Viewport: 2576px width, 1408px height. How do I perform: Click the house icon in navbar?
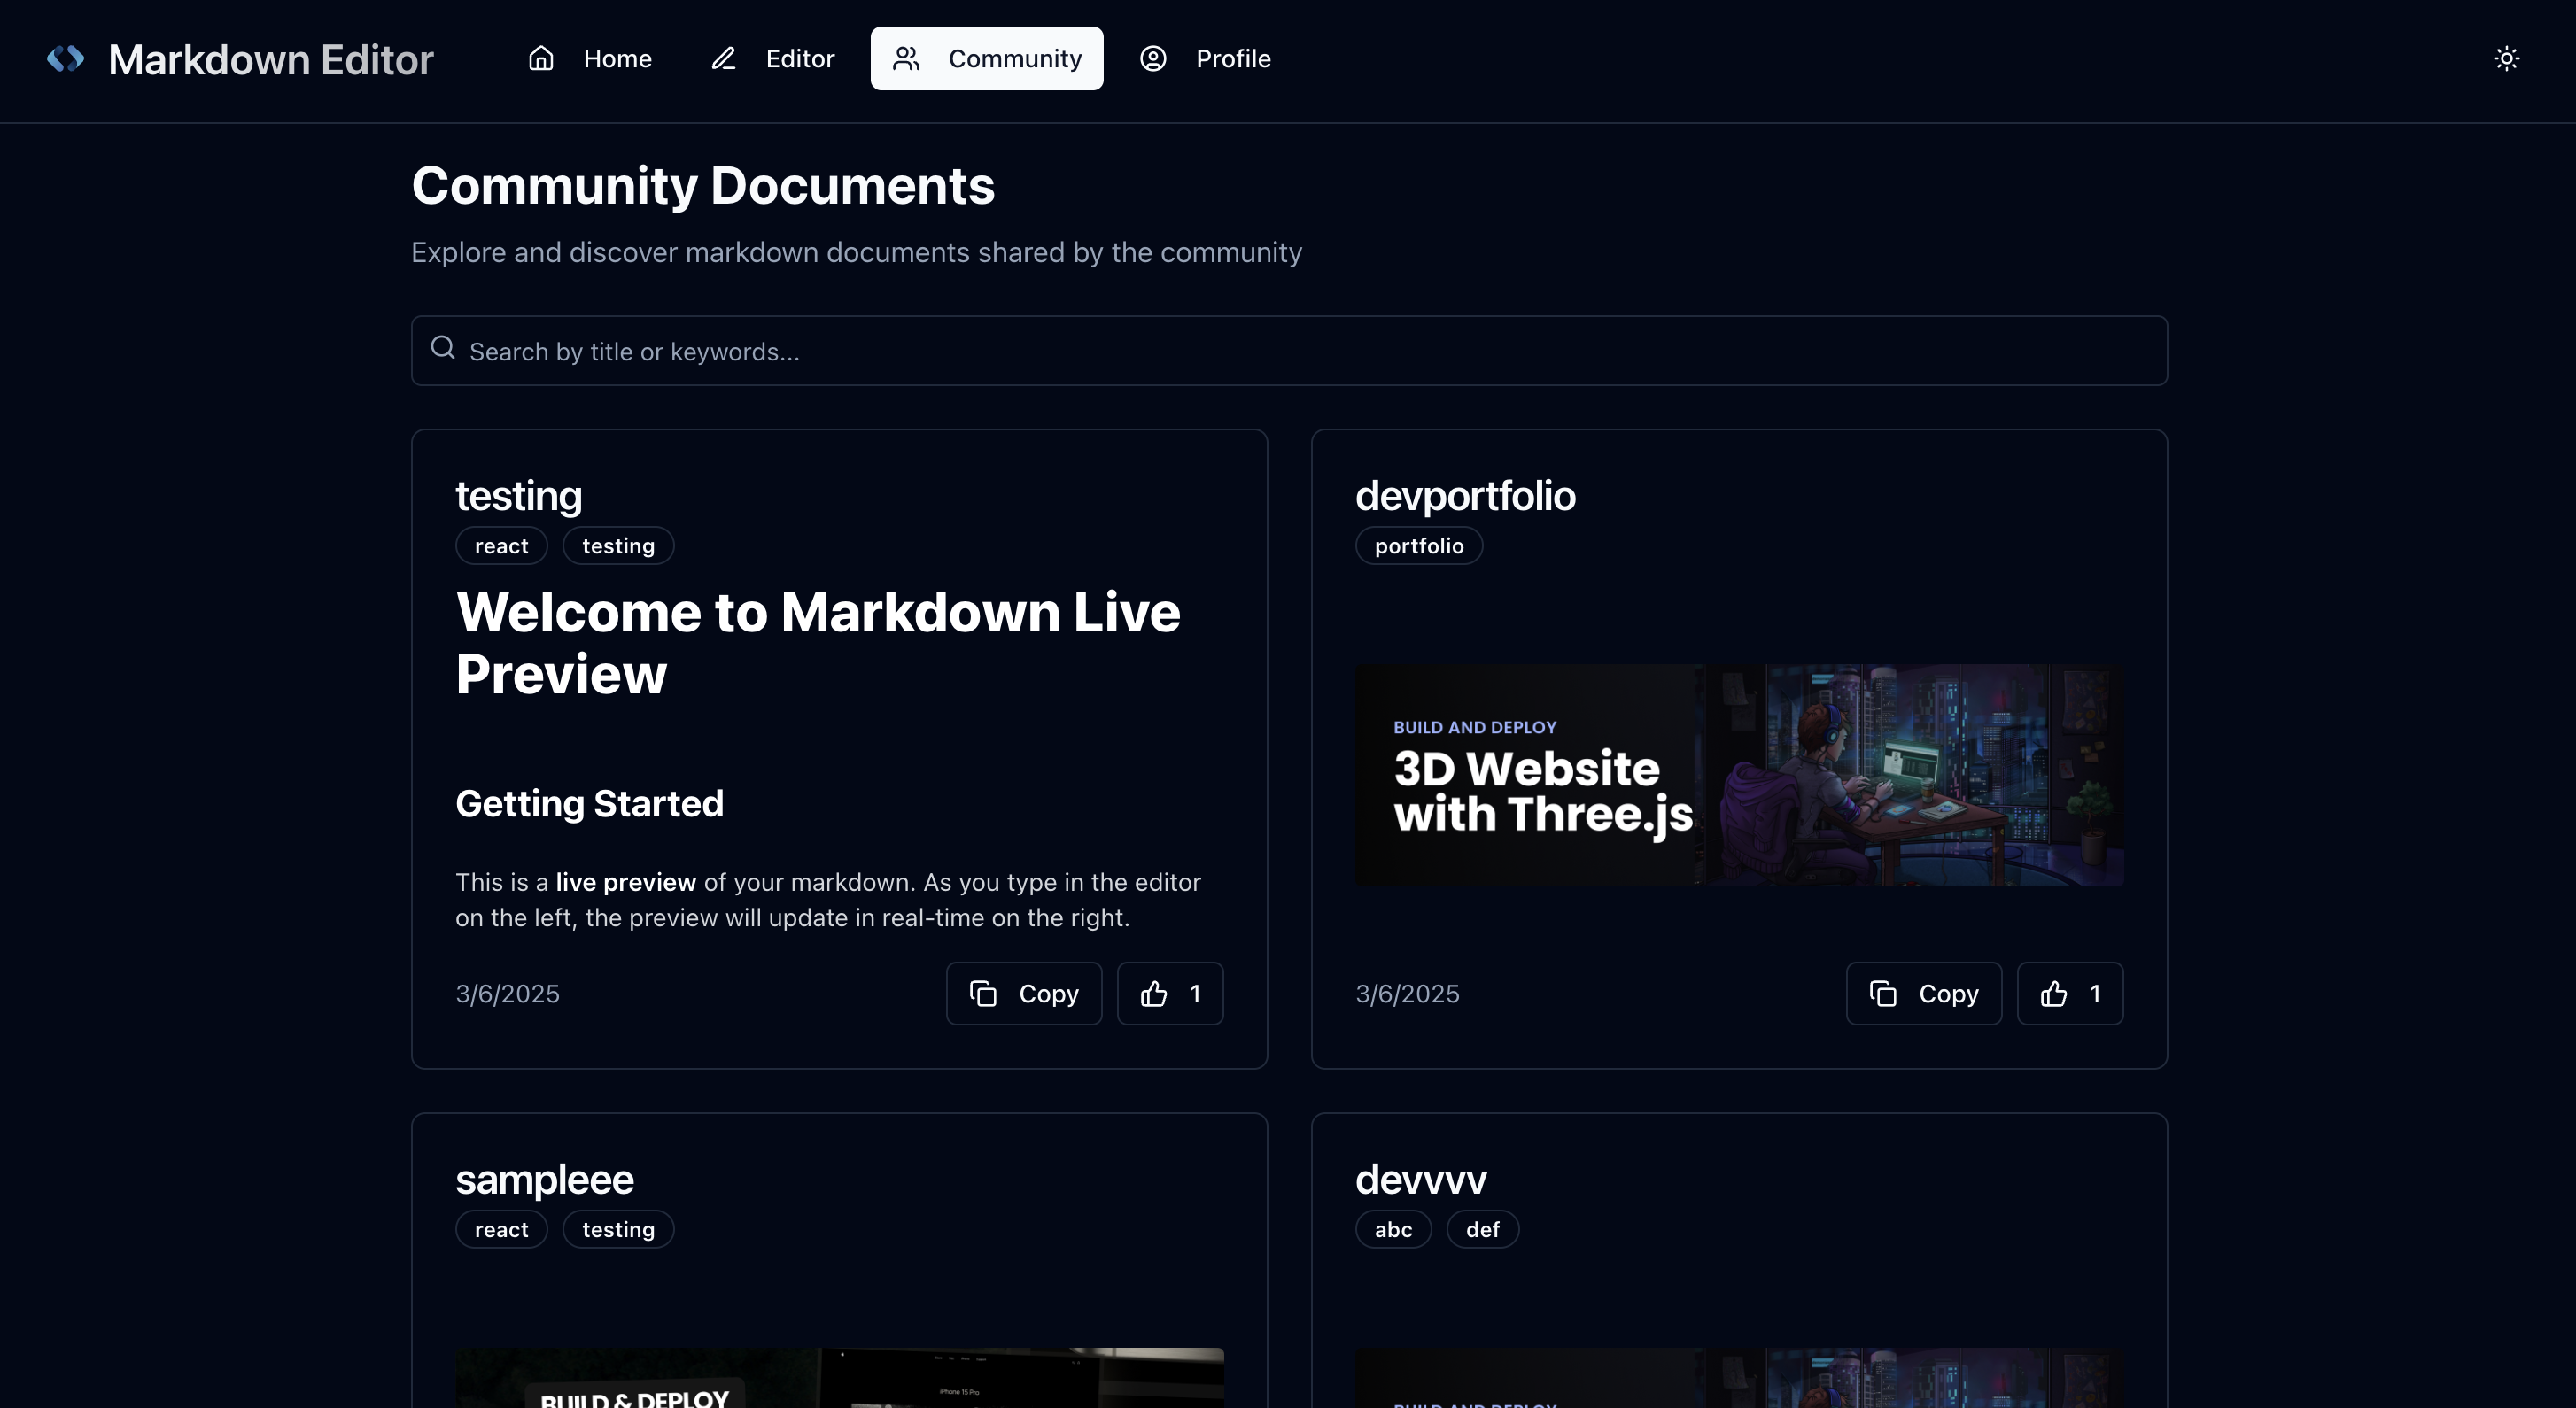click(541, 59)
